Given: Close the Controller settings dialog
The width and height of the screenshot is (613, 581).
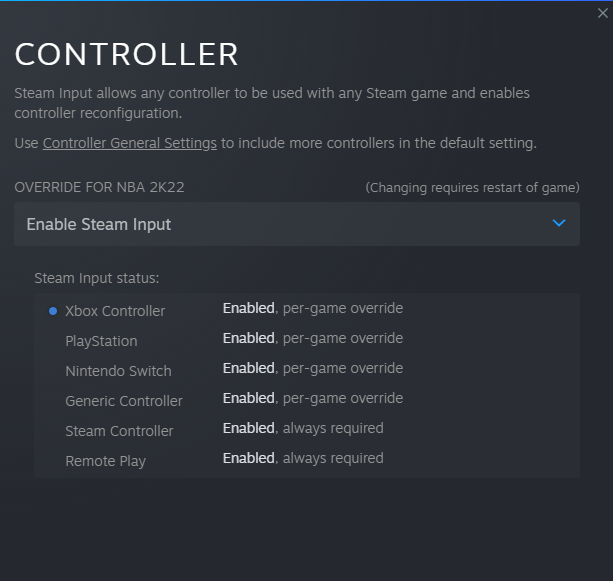Looking at the screenshot, I should [x=602, y=13].
